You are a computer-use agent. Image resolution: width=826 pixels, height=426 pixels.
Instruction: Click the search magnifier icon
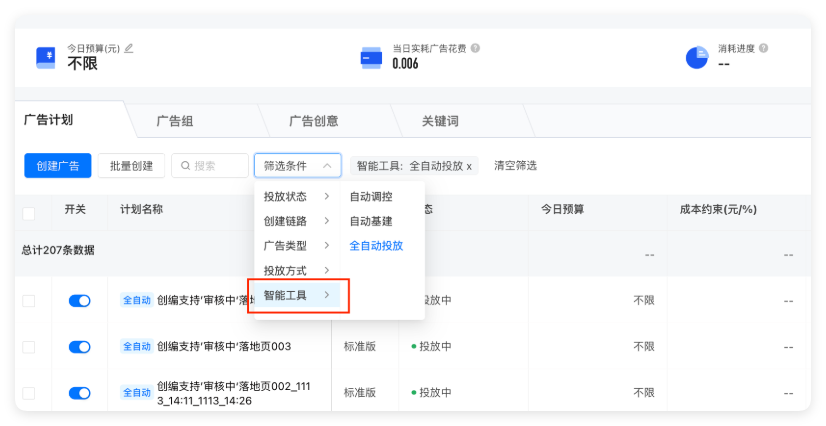click(185, 166)
